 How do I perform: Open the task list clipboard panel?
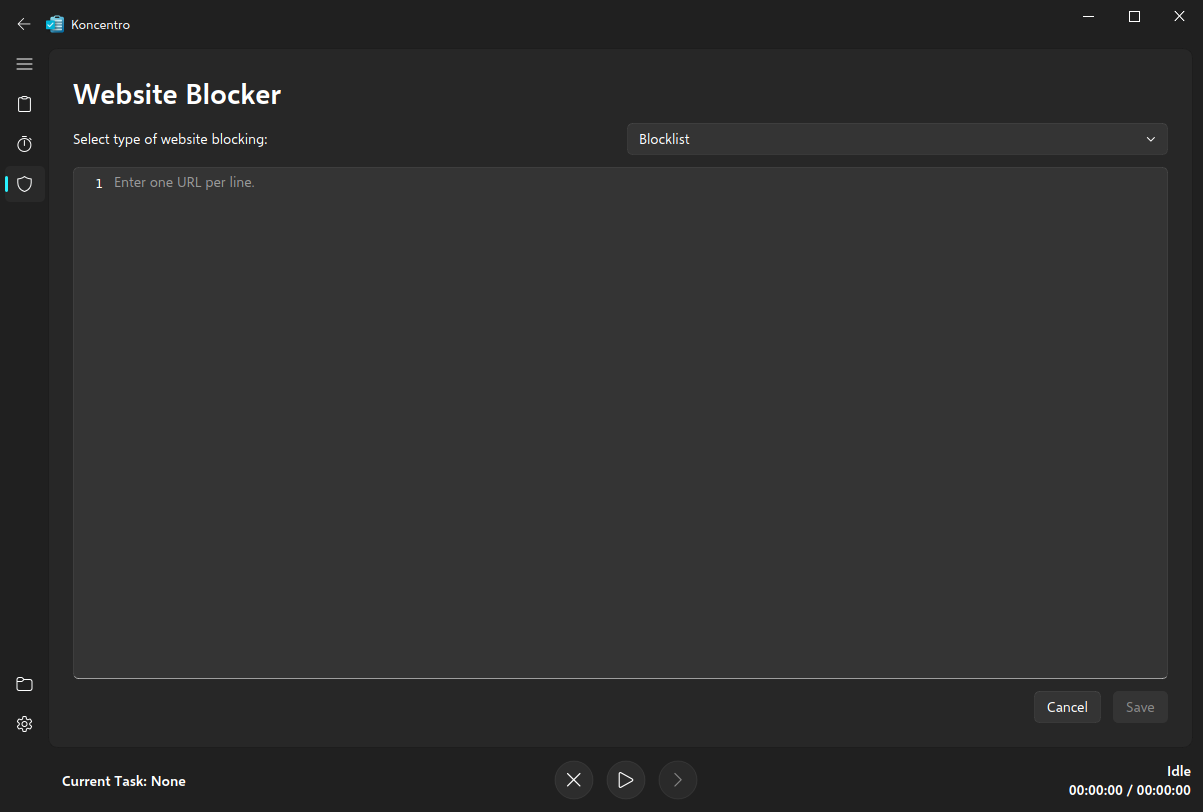pos(24,103)
